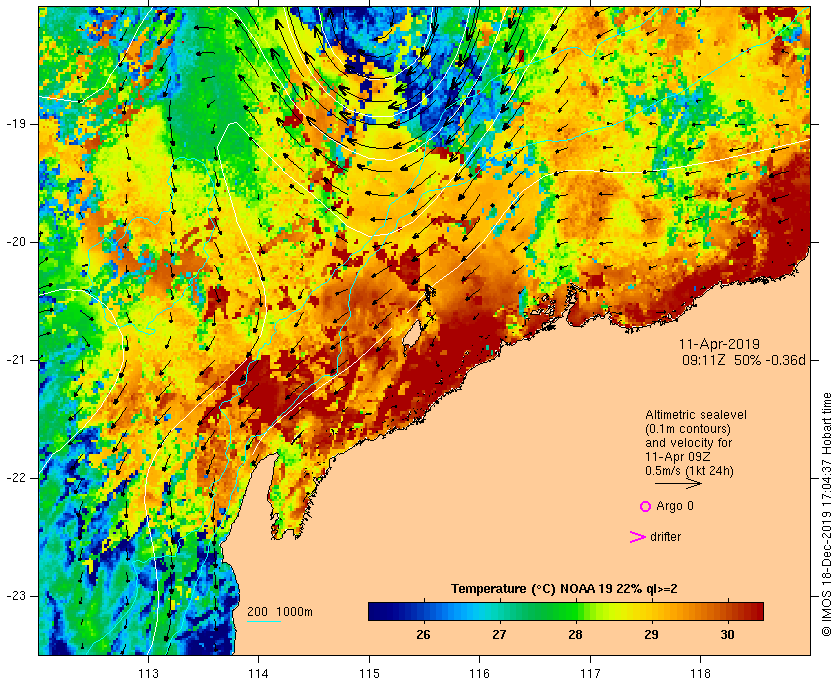This screenshot has width=840, height=680.
Task: Click the 'and velocity for' text line
Action: (x=688, y=443)
